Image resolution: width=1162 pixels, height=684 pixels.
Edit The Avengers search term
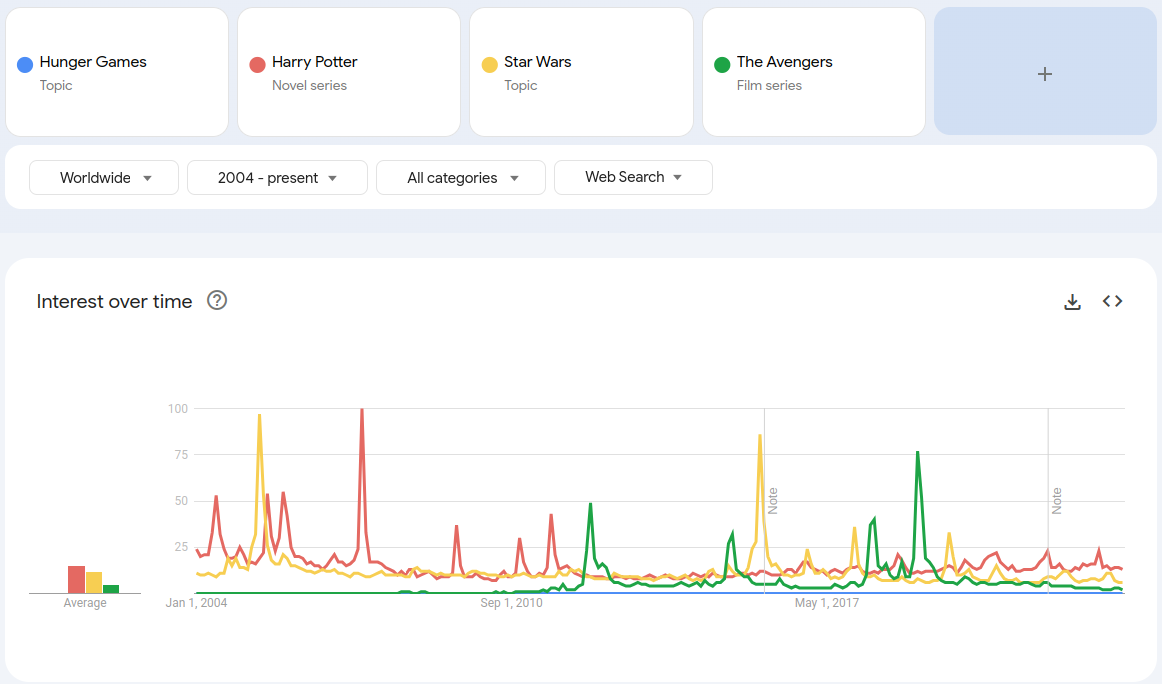784,62
